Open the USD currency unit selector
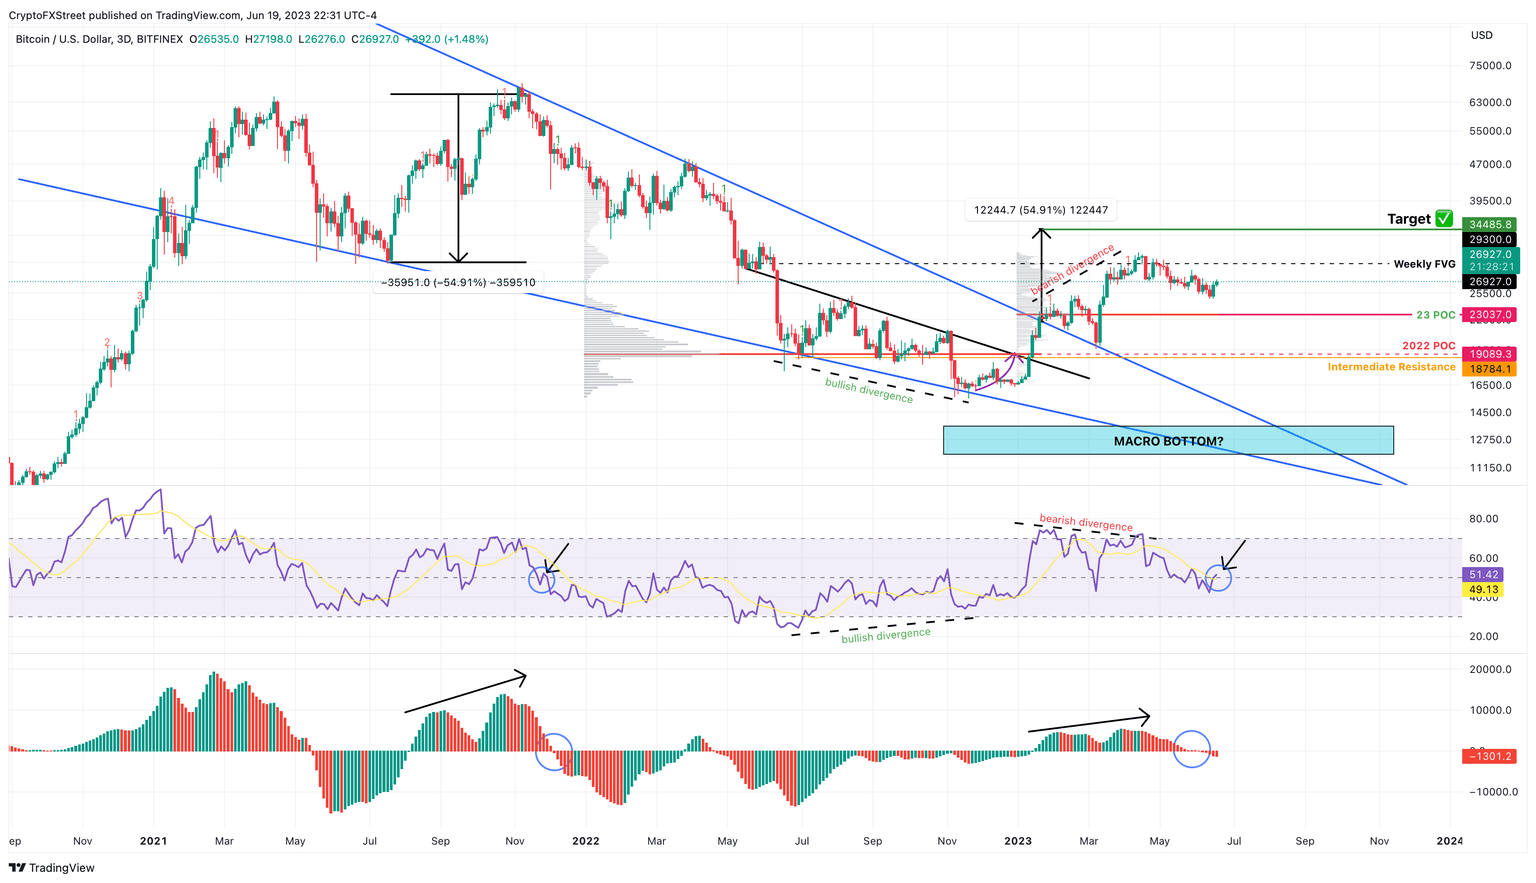This screenshot has width=1536, height=883. [1481, 34]
